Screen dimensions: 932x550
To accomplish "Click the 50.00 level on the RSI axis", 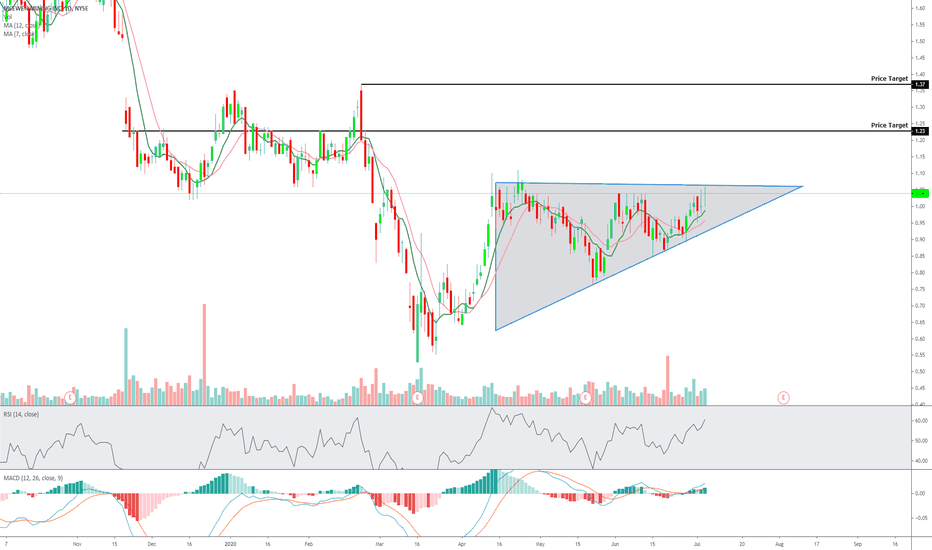I will (x=921, y=441).
